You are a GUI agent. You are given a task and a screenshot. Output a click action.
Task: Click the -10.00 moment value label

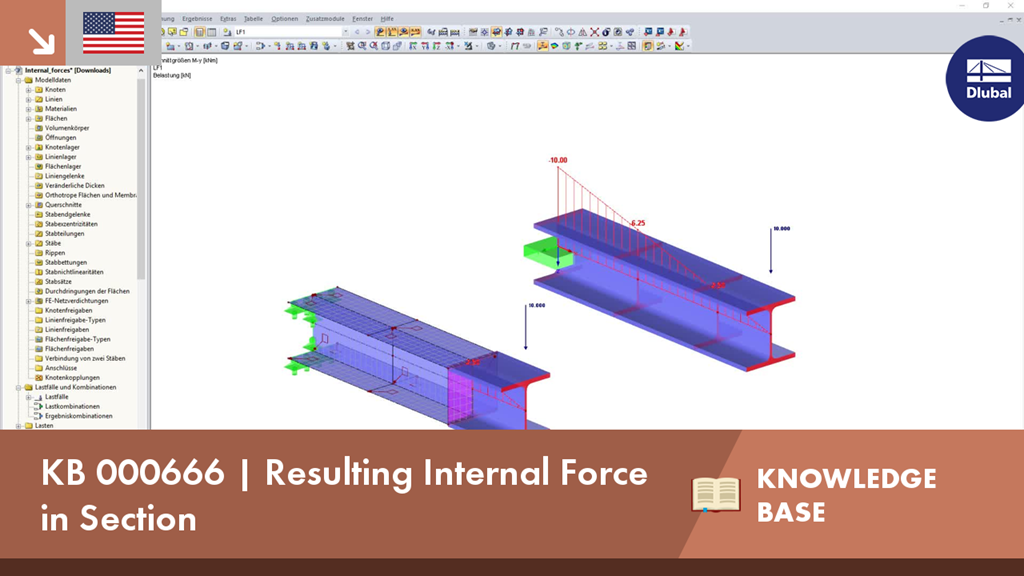(558, 160)
